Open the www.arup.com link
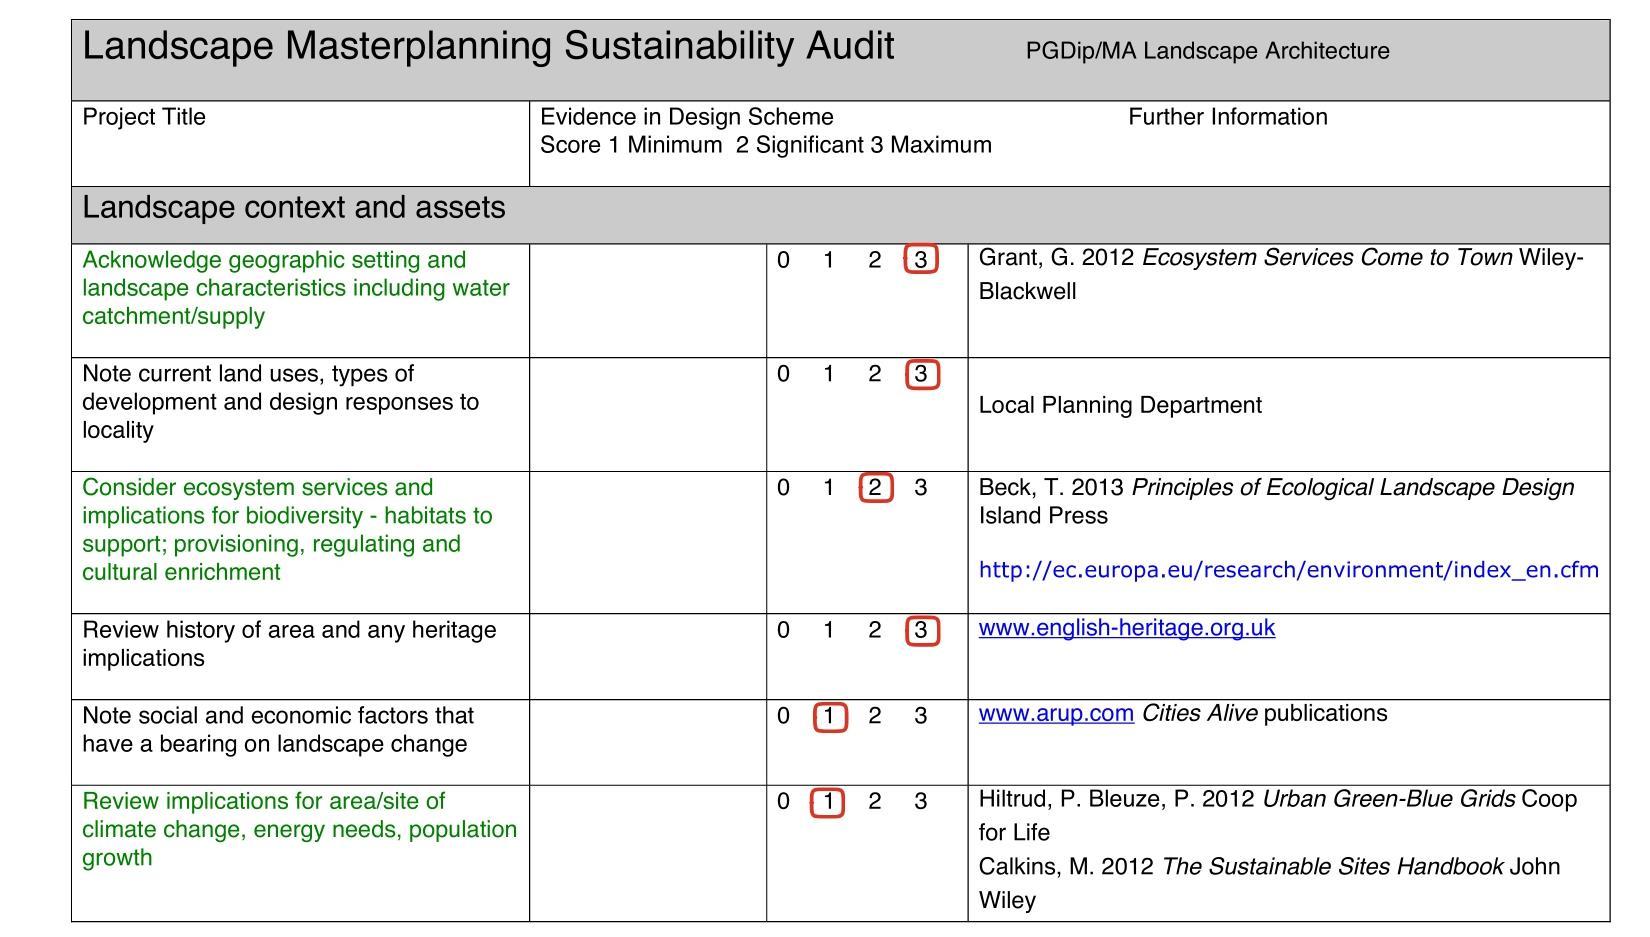Screen dimensions: 1650x937 1055,714
